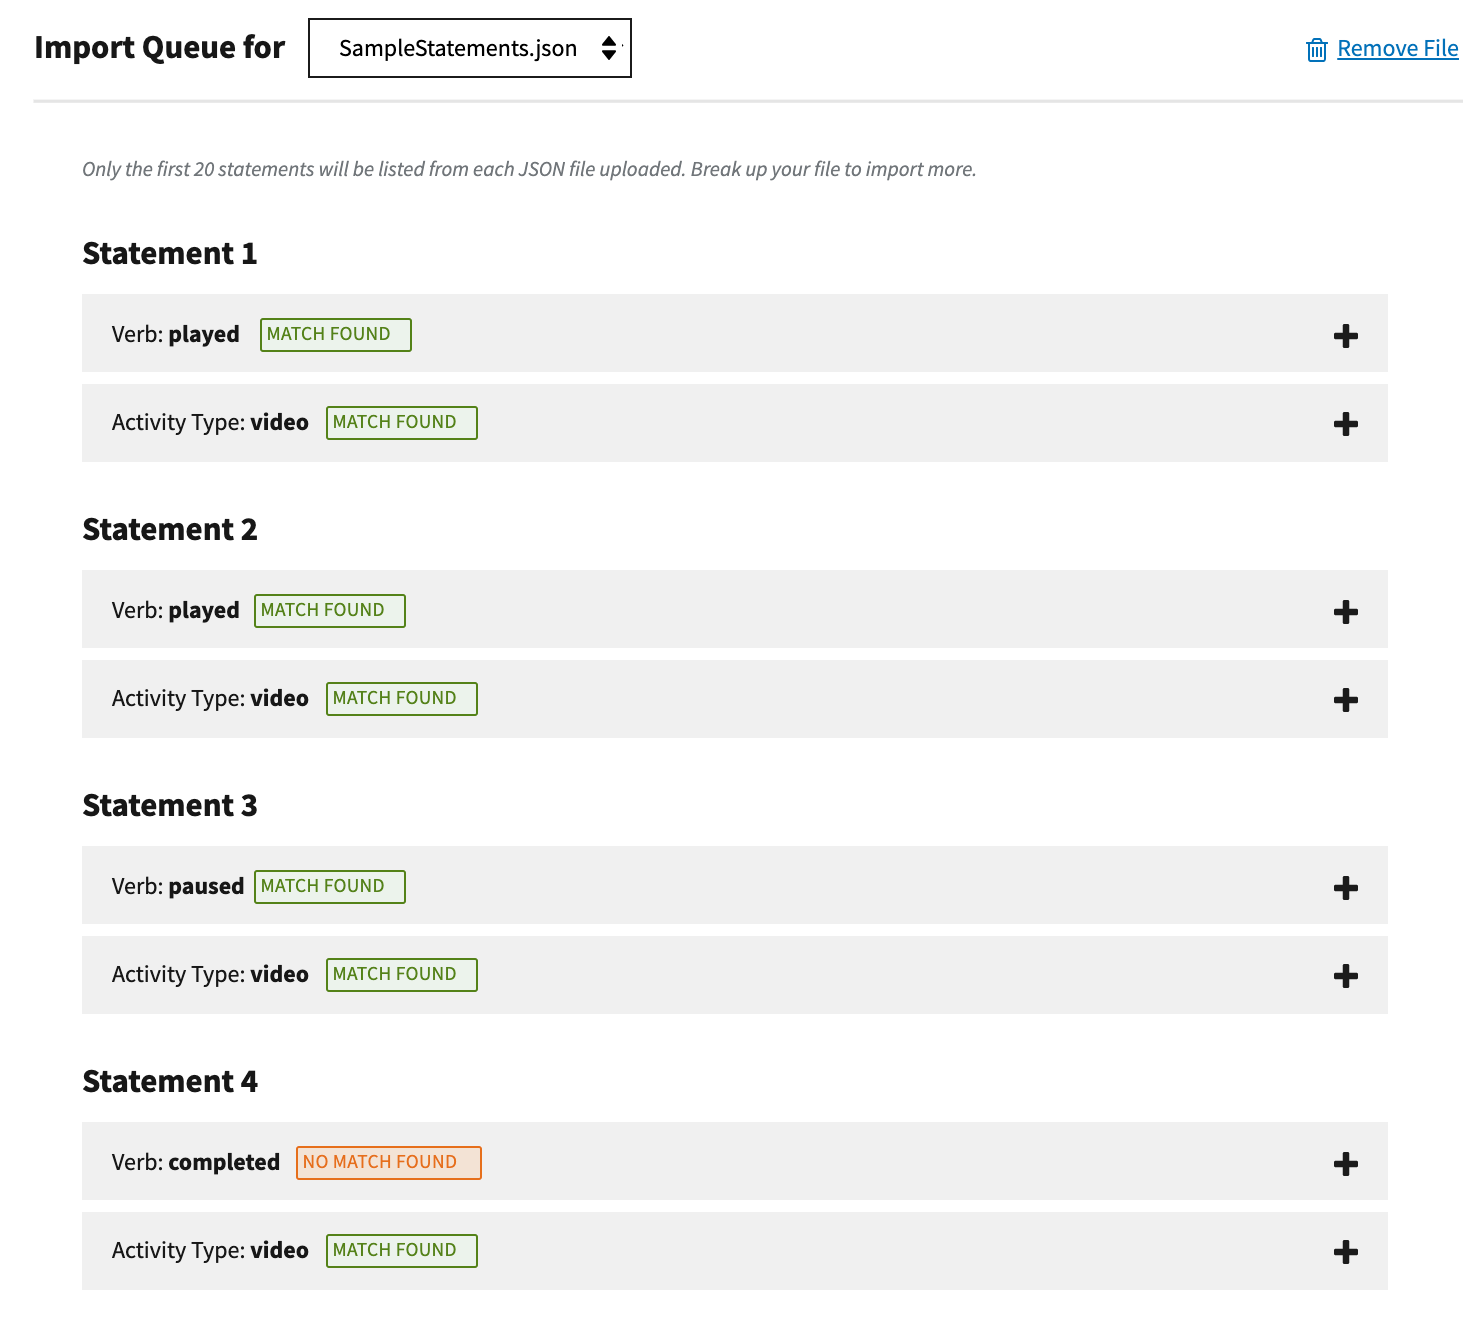Click the Remove File link
This screenshot has width=1484, height=1322.
coord(1397,48)
